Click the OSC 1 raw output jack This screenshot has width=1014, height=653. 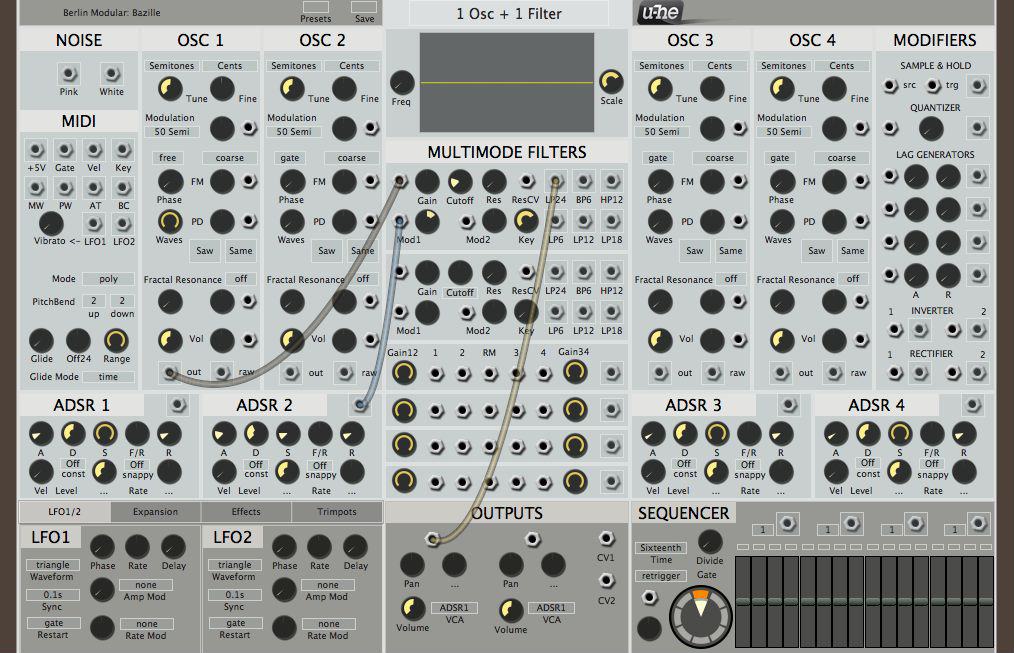pos(222,372)
